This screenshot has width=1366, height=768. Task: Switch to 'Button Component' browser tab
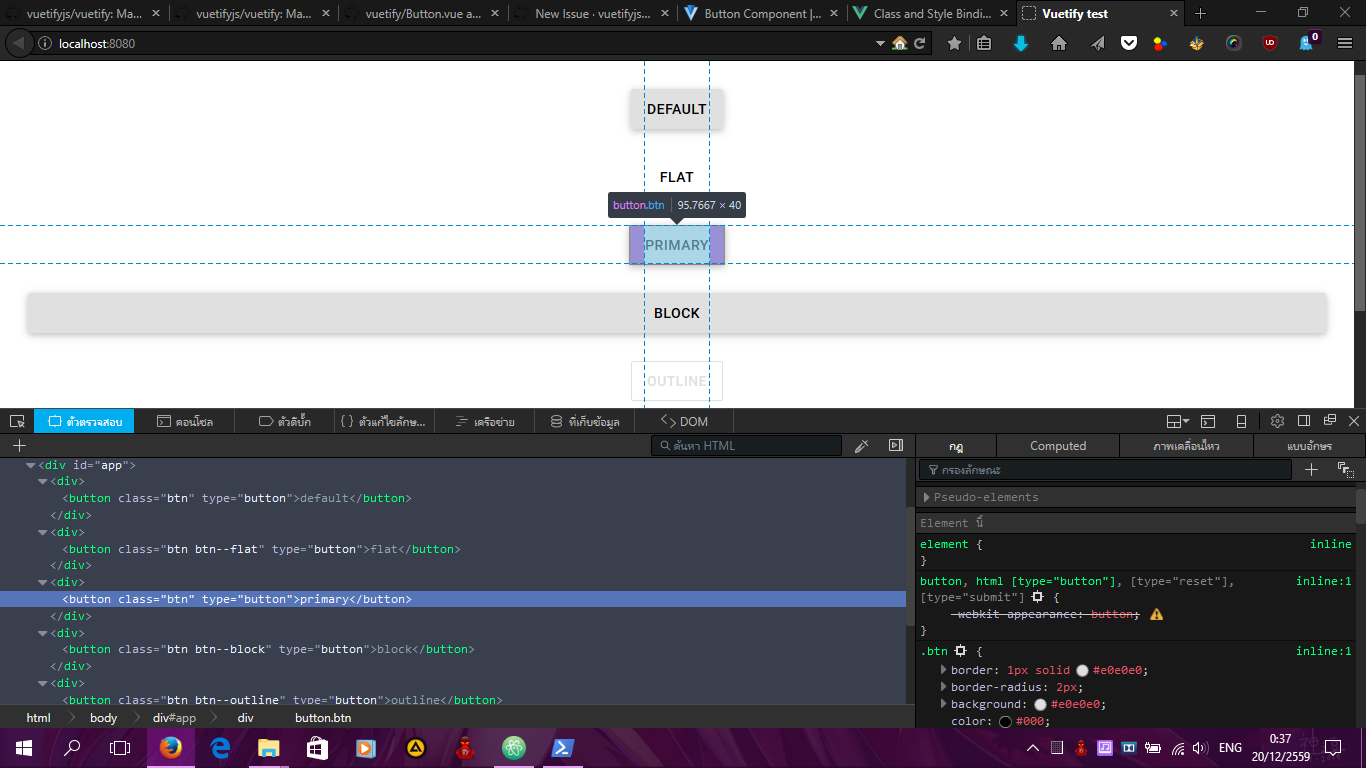[x=763, y=13]
